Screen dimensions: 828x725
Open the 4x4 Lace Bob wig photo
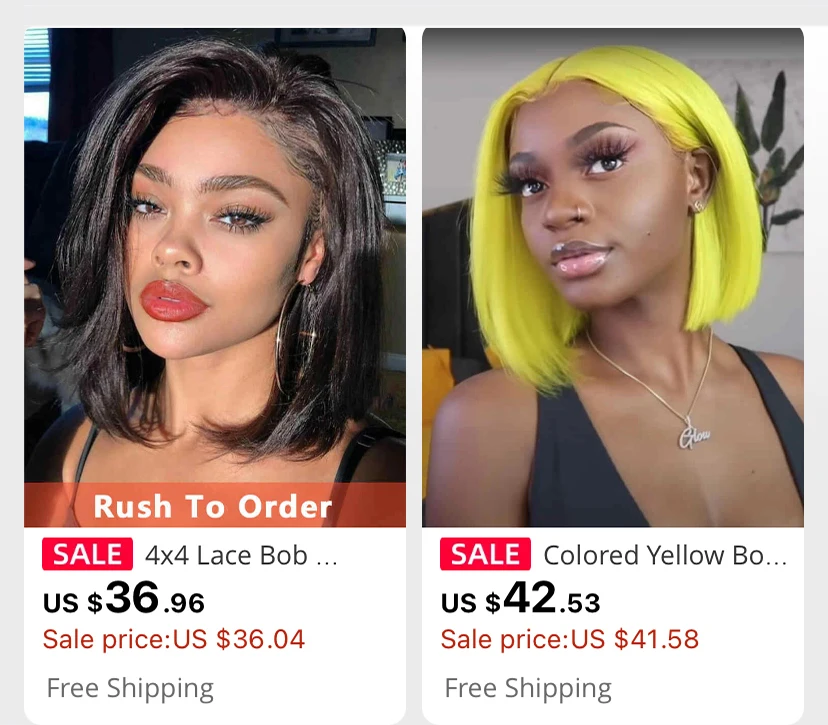215,277
